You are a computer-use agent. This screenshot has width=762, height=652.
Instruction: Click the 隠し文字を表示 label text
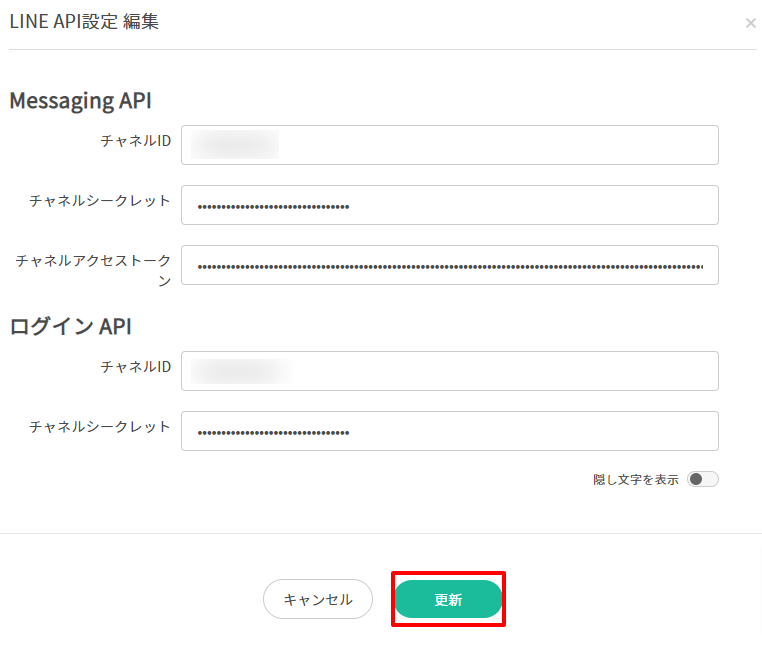pos(636,480)
